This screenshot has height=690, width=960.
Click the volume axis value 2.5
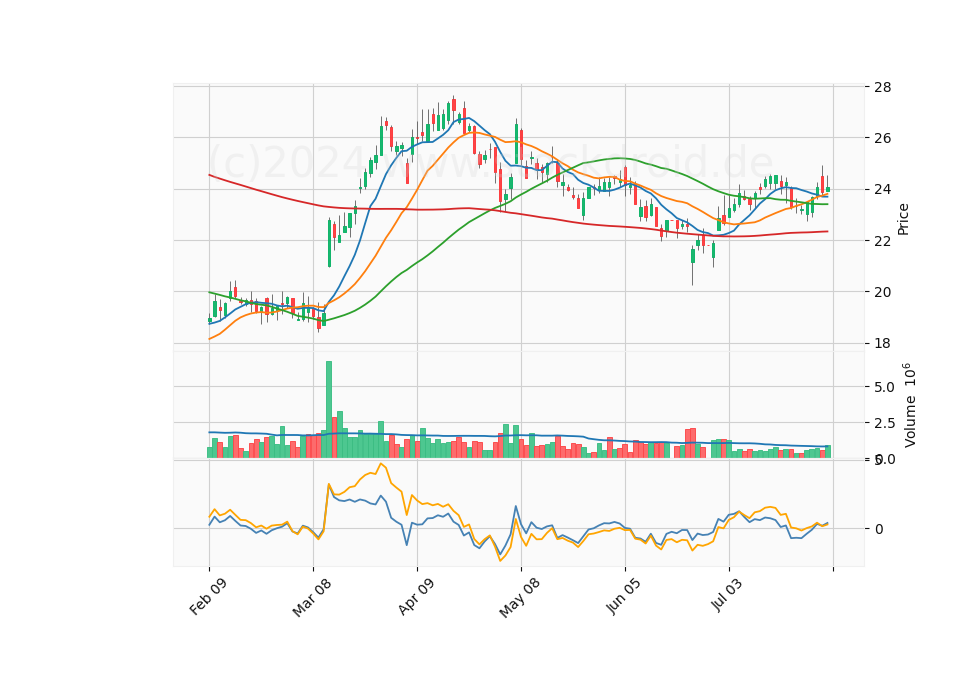tap(884, 423)
